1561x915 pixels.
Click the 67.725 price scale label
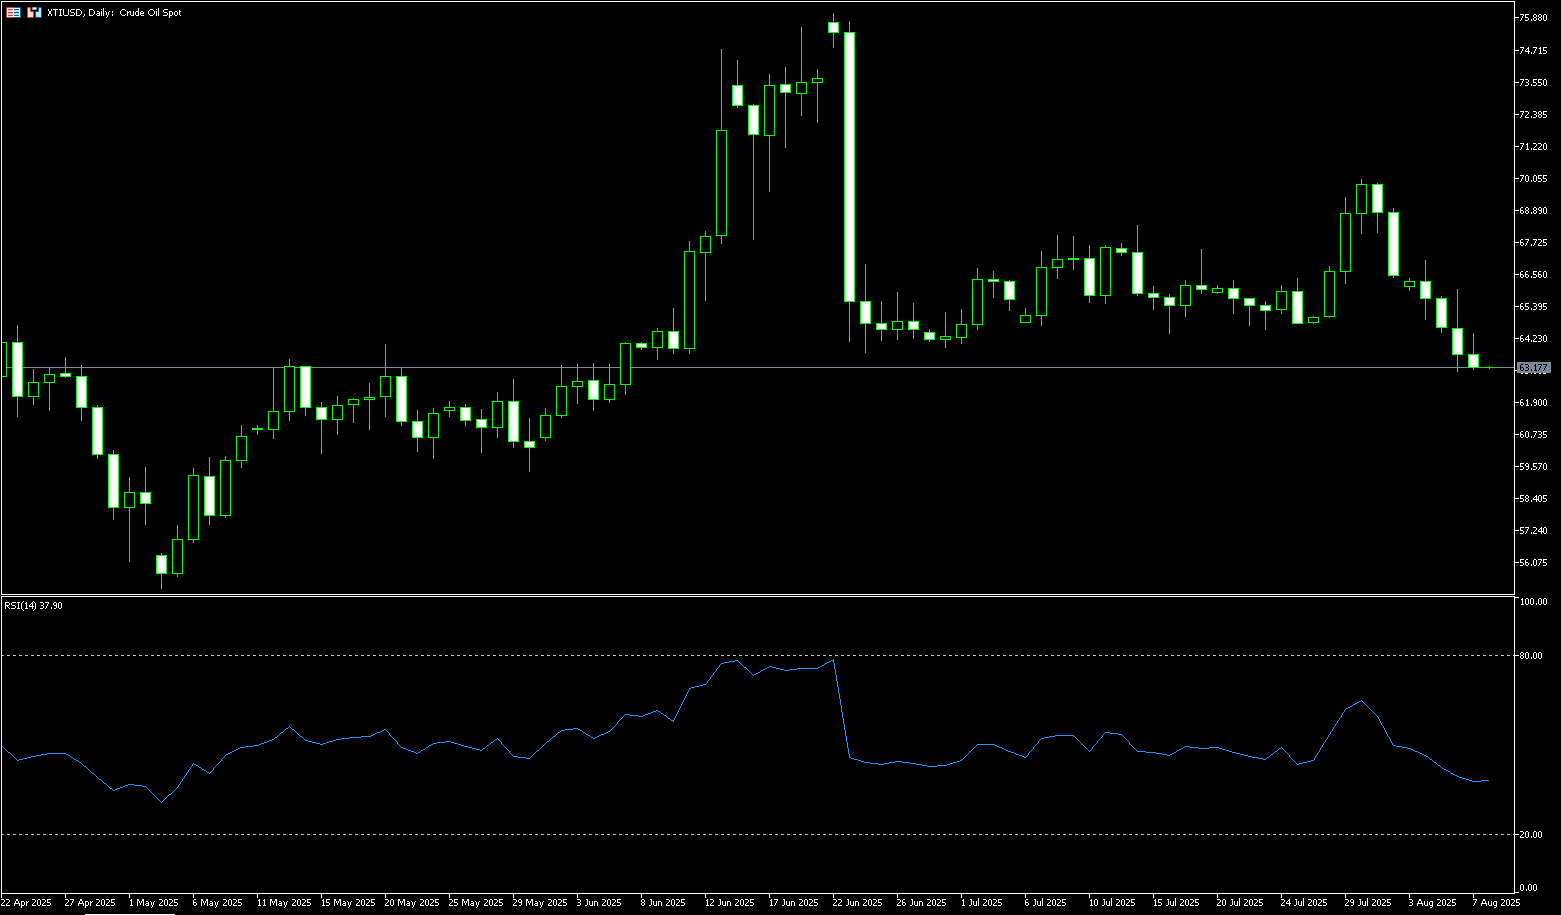[1534, 242]
